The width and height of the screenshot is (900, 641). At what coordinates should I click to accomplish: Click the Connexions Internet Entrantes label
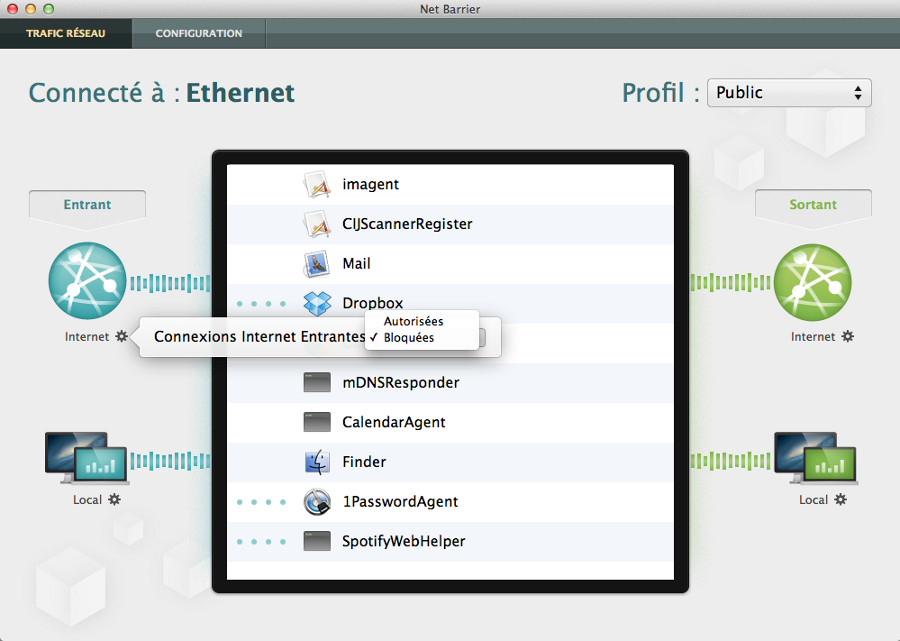pyautogui.click(x=259, y=337)
